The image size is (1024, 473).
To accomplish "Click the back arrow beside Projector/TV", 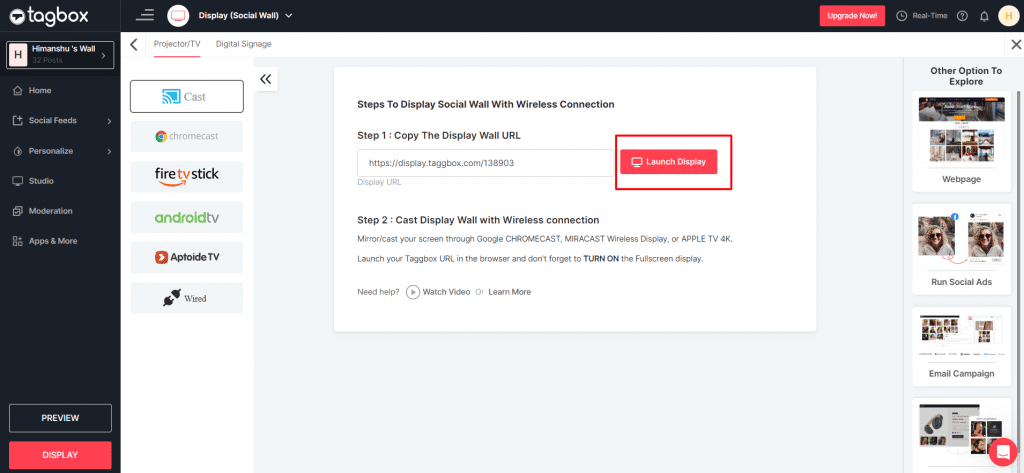I will coord(134,44).
